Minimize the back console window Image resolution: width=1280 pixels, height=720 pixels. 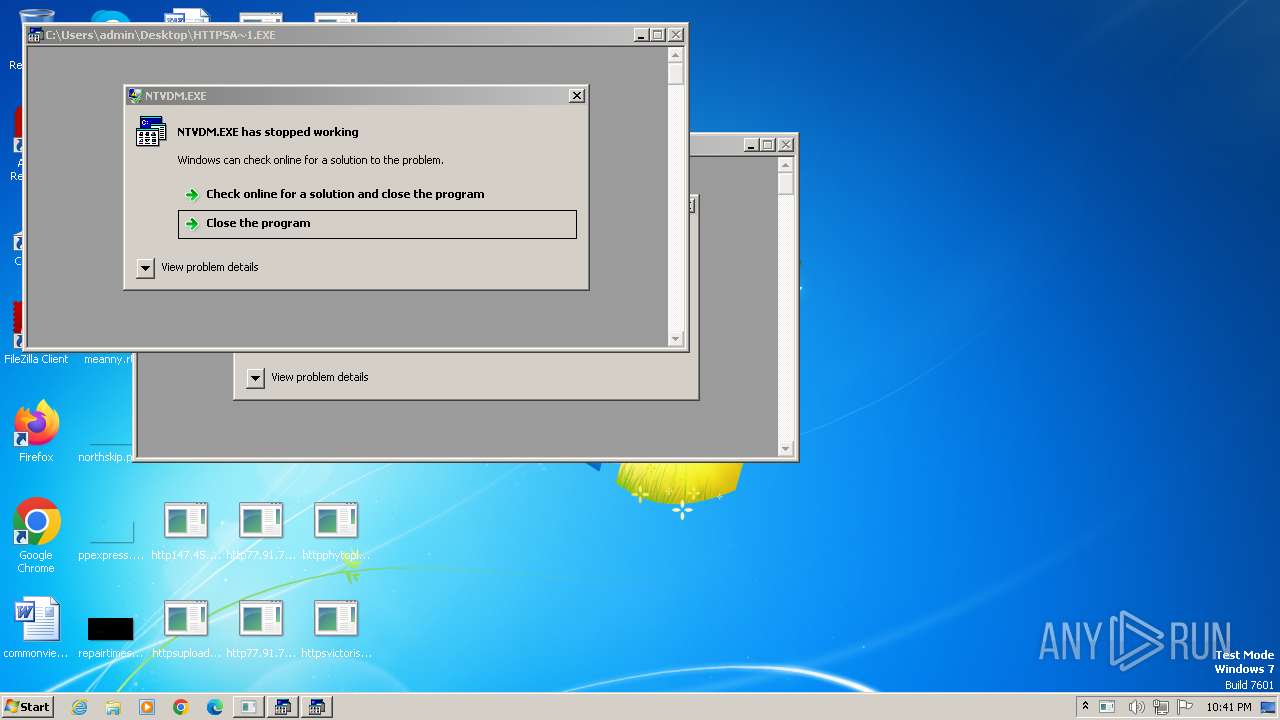pos(752,145)
